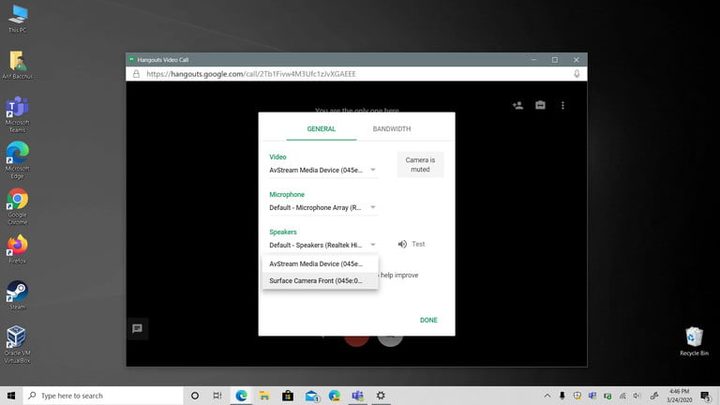Screen dimensions: 720x405
Task: Click the padlock site info icon
Action: click(136, 74)
